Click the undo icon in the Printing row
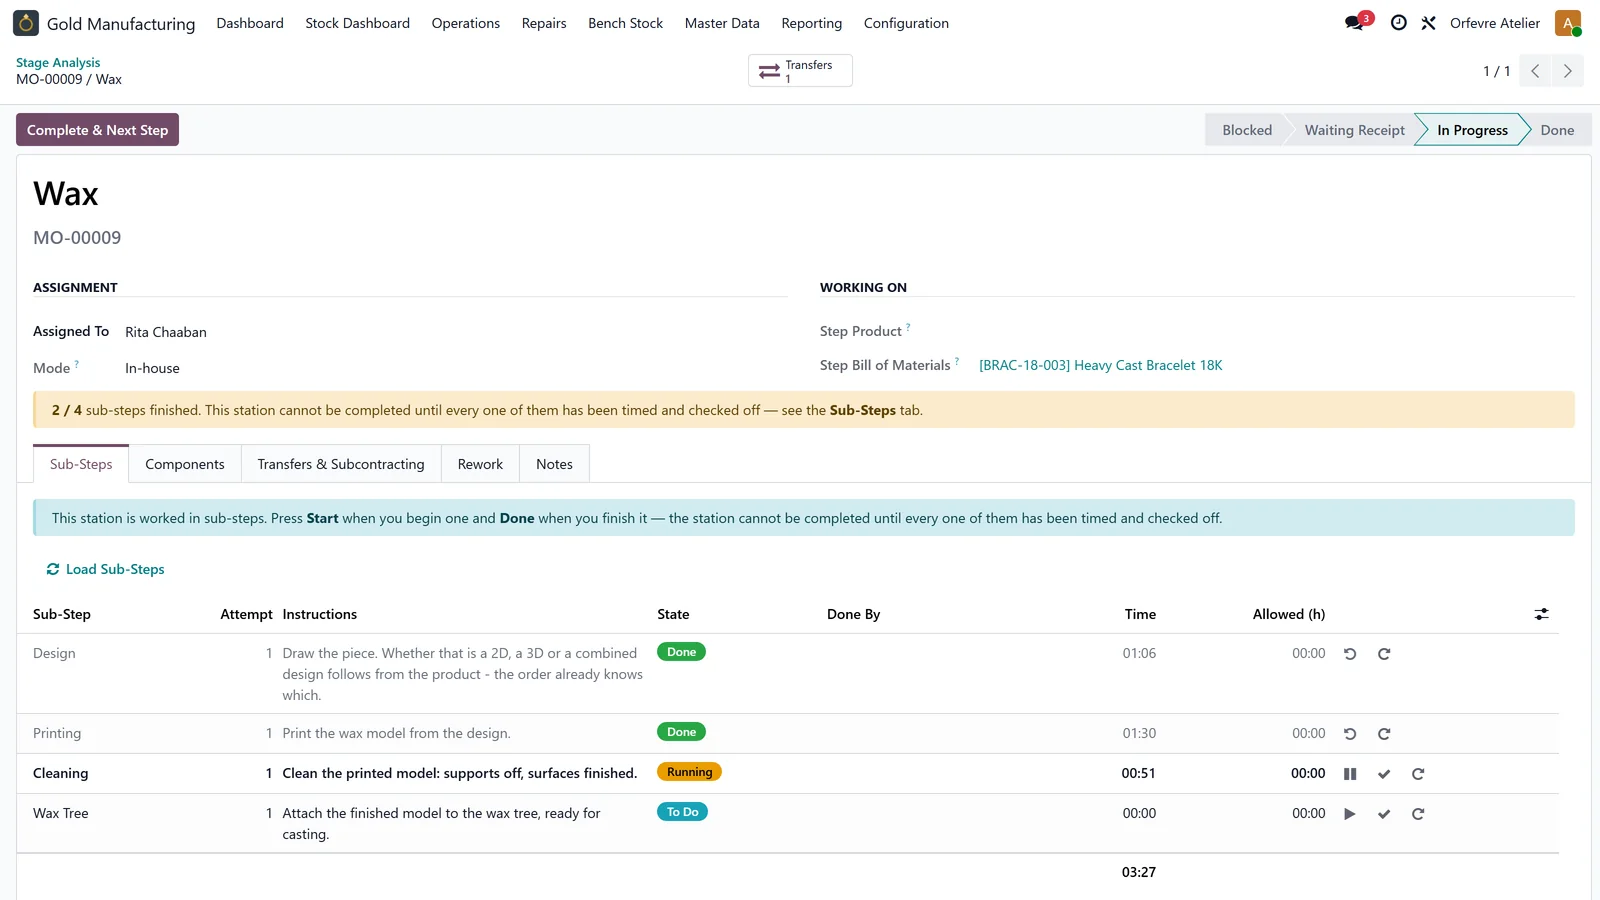This screenshot has height=900, width=1600. click(x=1350, y=734)
